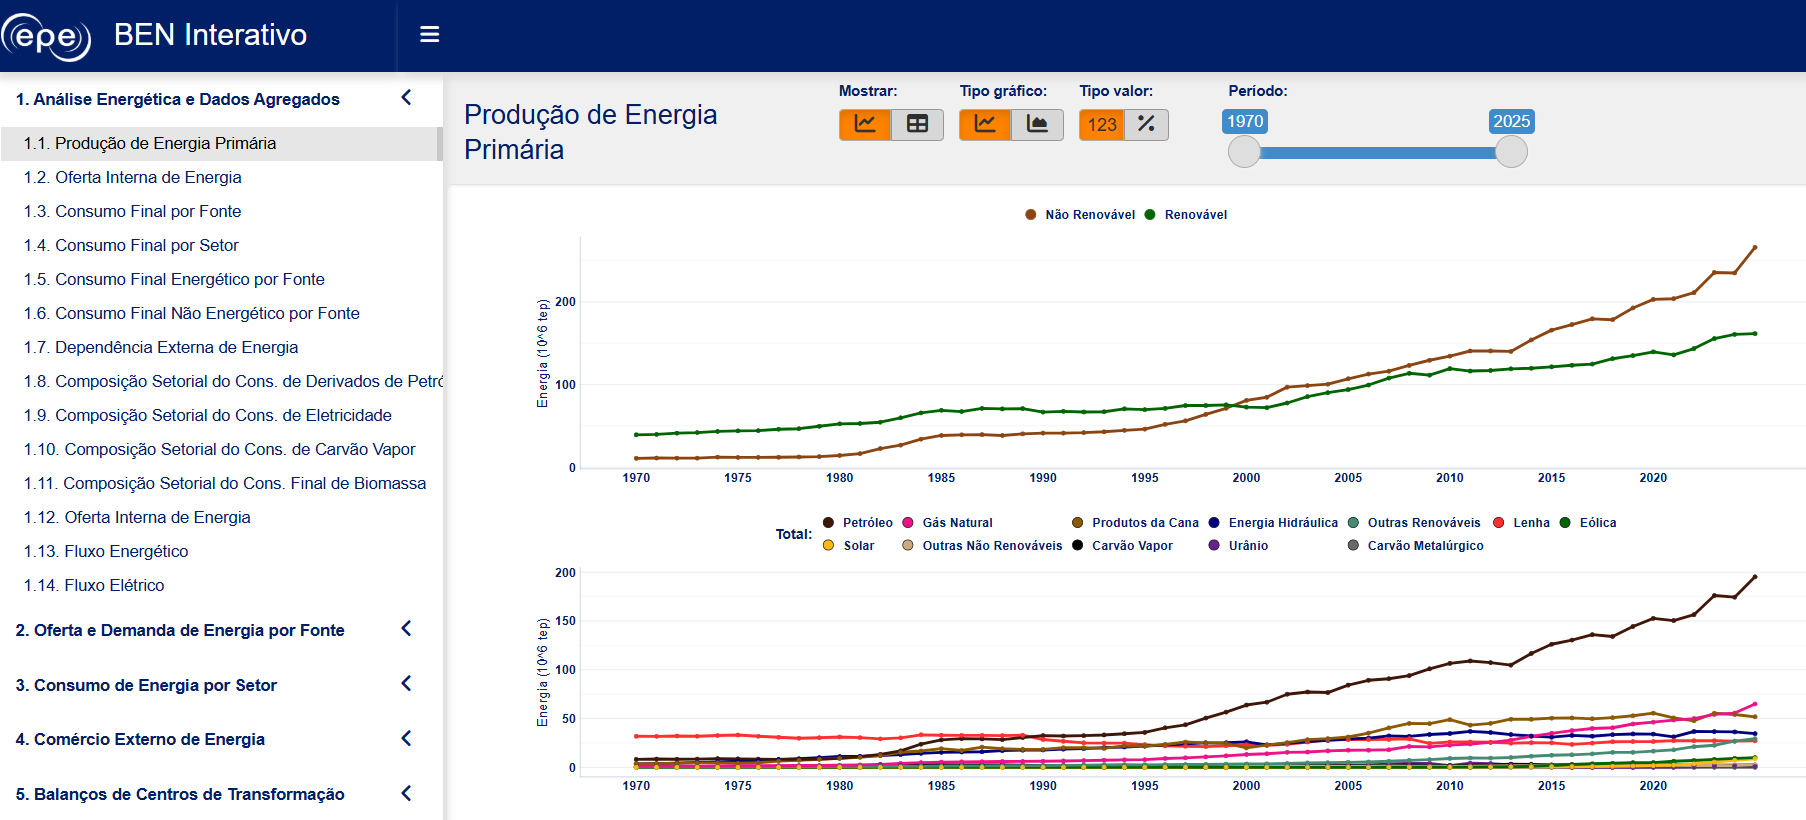
Task: Open 1.2. Oferta Interna de Energia
Action: click(x=133, y=177)
